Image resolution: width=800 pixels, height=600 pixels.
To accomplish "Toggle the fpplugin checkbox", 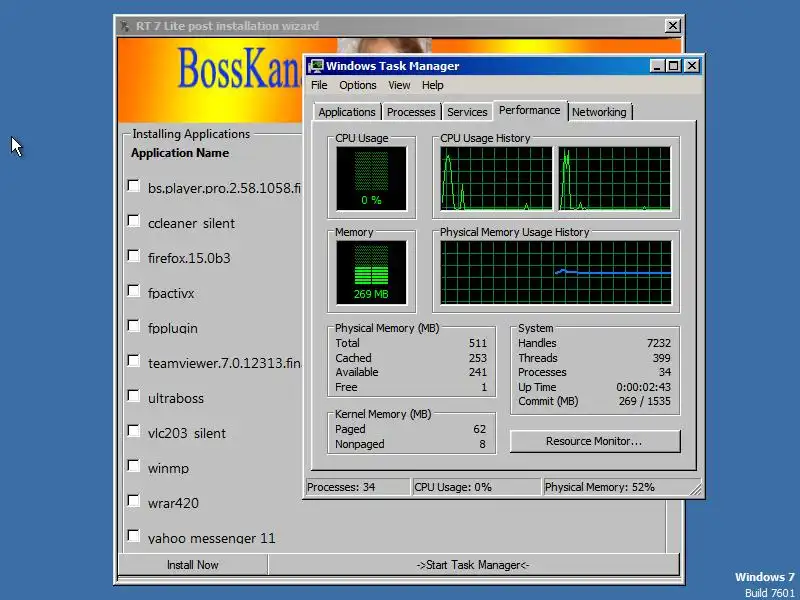I will coord(134,326).
